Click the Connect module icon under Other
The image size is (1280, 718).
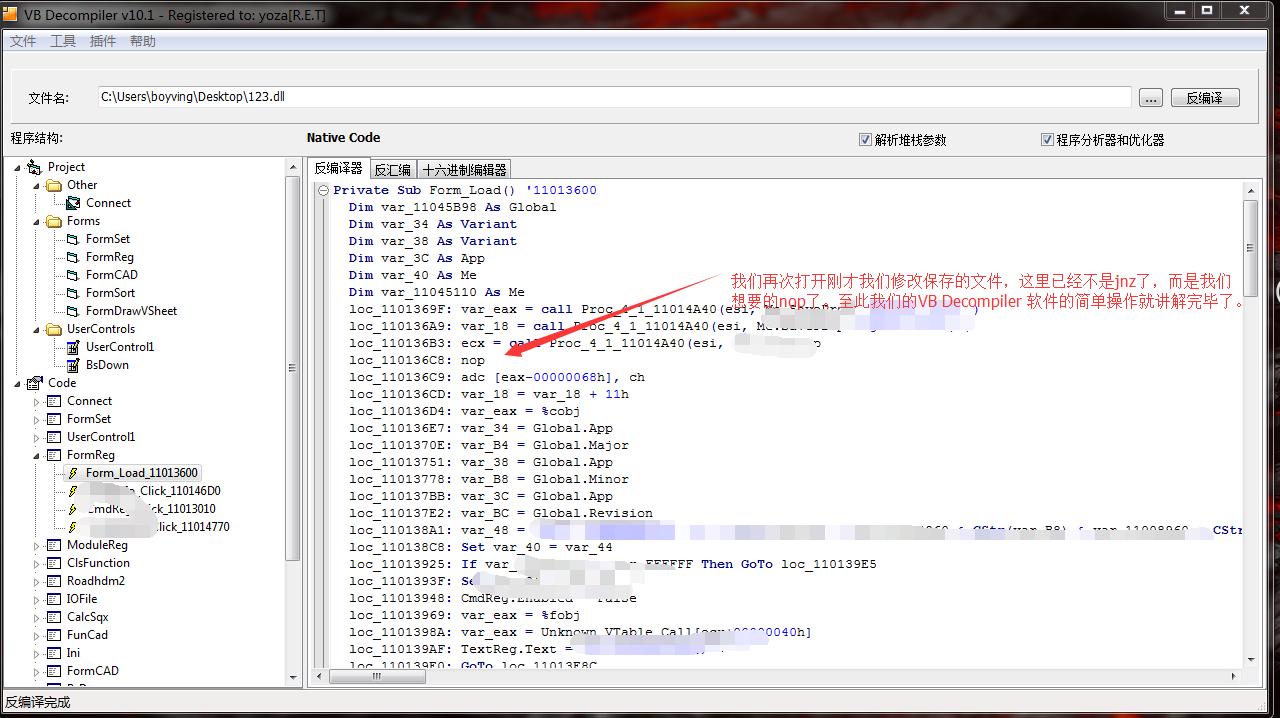pos(72,203)
